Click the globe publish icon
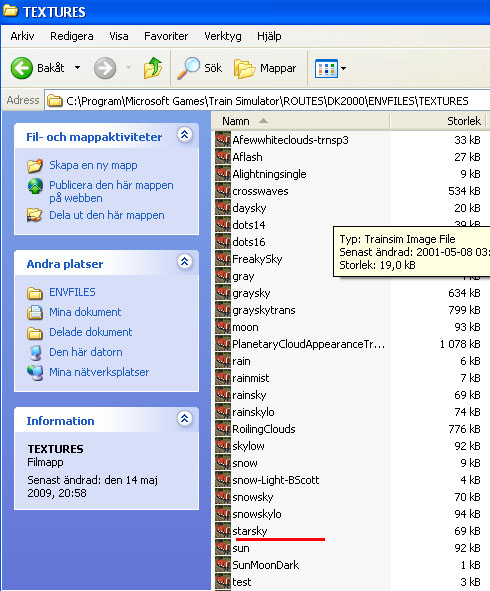This screenshot has height=591, width=490. (35, 186)
